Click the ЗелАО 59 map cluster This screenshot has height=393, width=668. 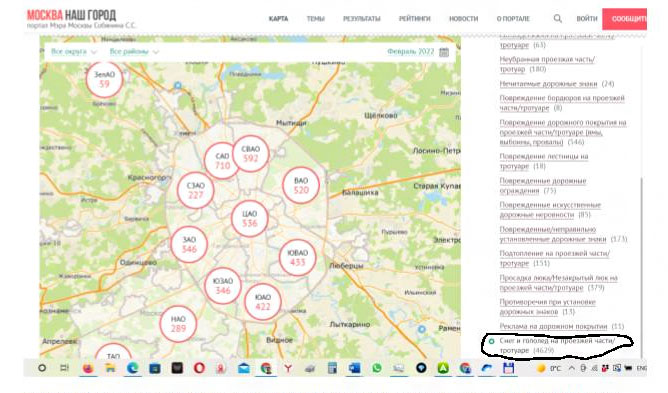tap(104, 79)
